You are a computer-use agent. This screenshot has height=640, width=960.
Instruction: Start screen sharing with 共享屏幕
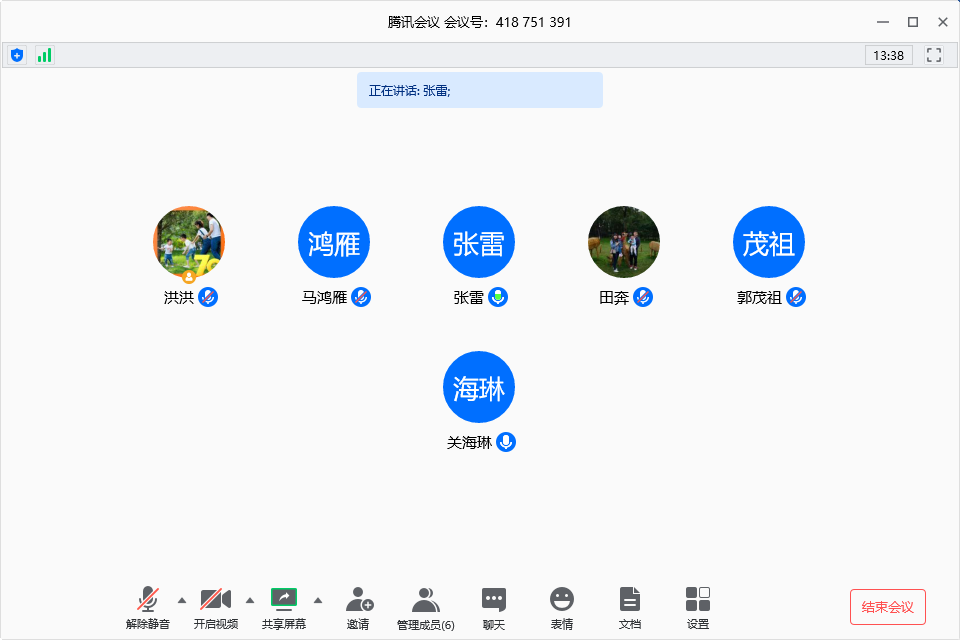(x=284, y=607)
